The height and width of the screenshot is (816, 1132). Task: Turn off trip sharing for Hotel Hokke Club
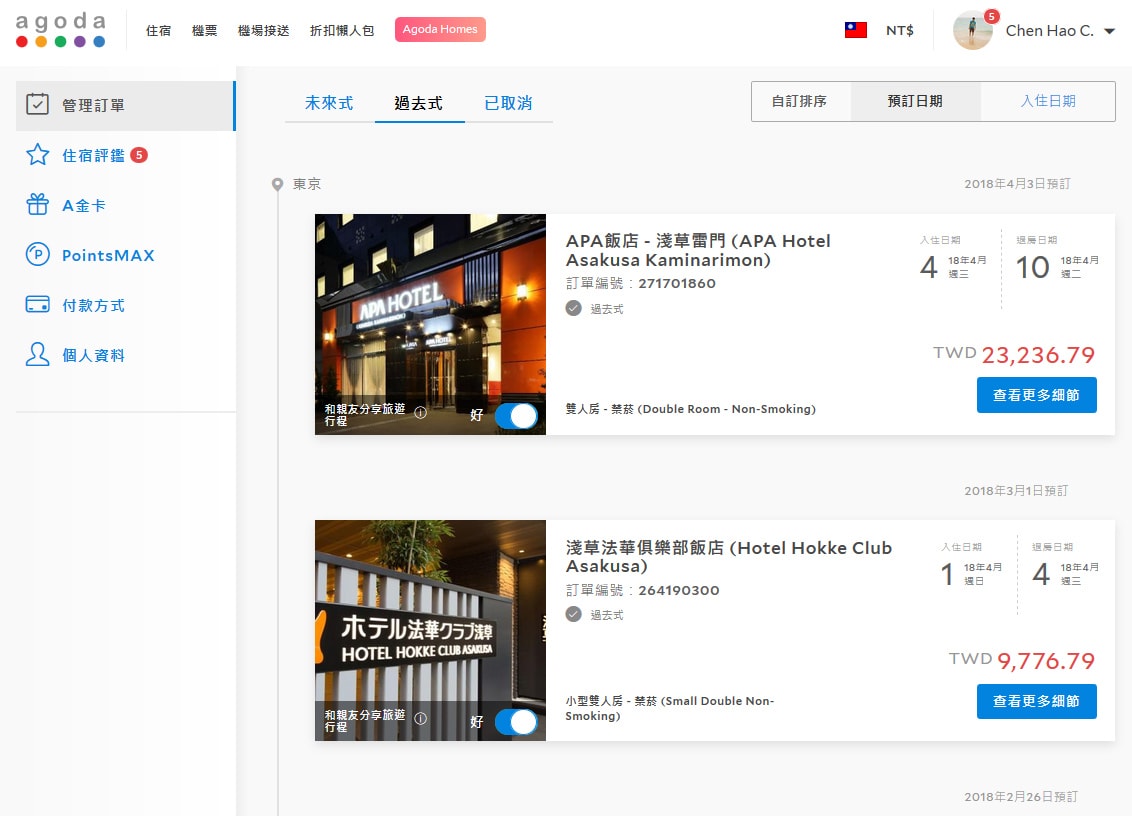pyautogui.click(x=516, y=722)
